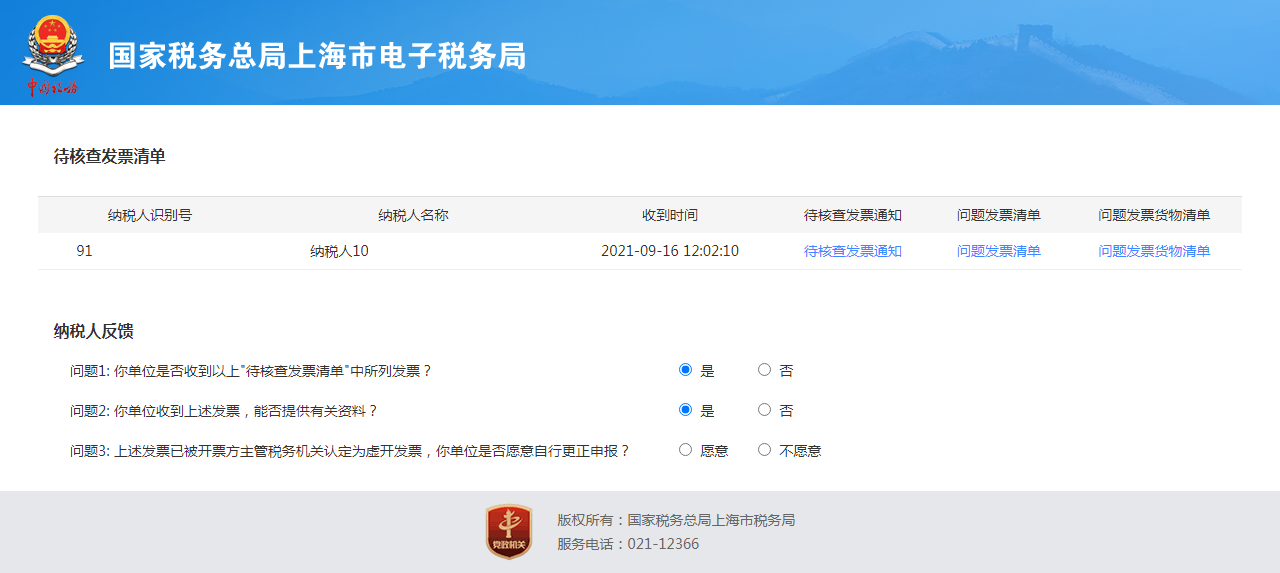
Task: Select 愿意 for 问题3
Action: pos(685,450)
